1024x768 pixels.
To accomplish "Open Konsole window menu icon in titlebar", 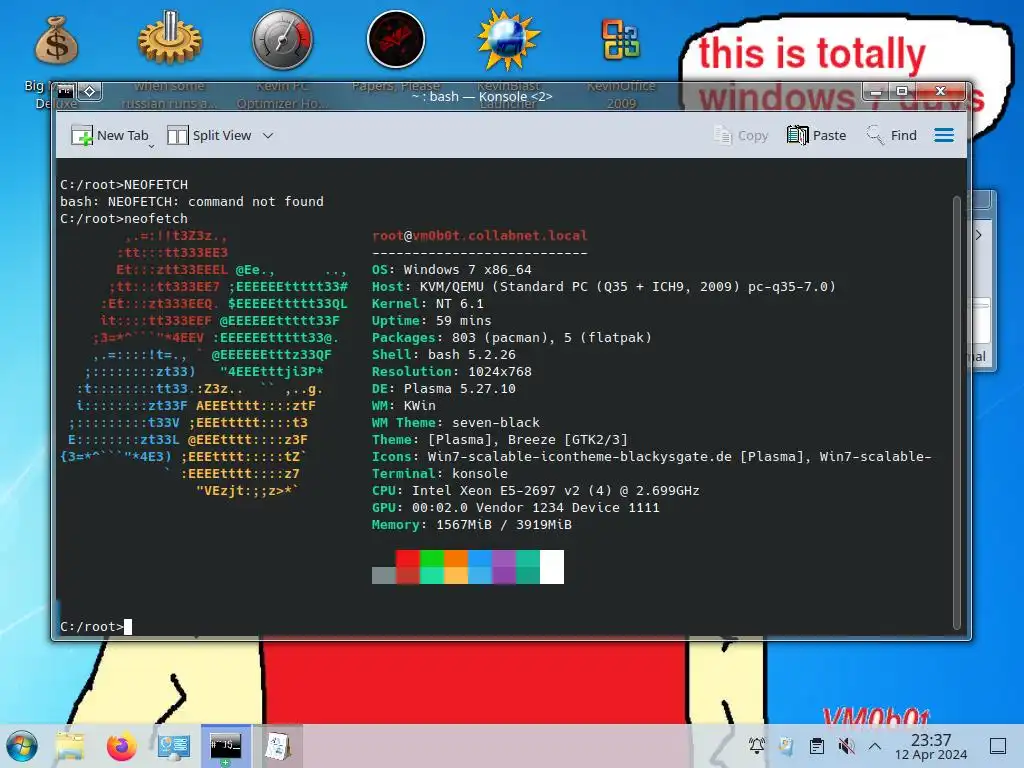I will pyautogui.click(x=66, y=91).
